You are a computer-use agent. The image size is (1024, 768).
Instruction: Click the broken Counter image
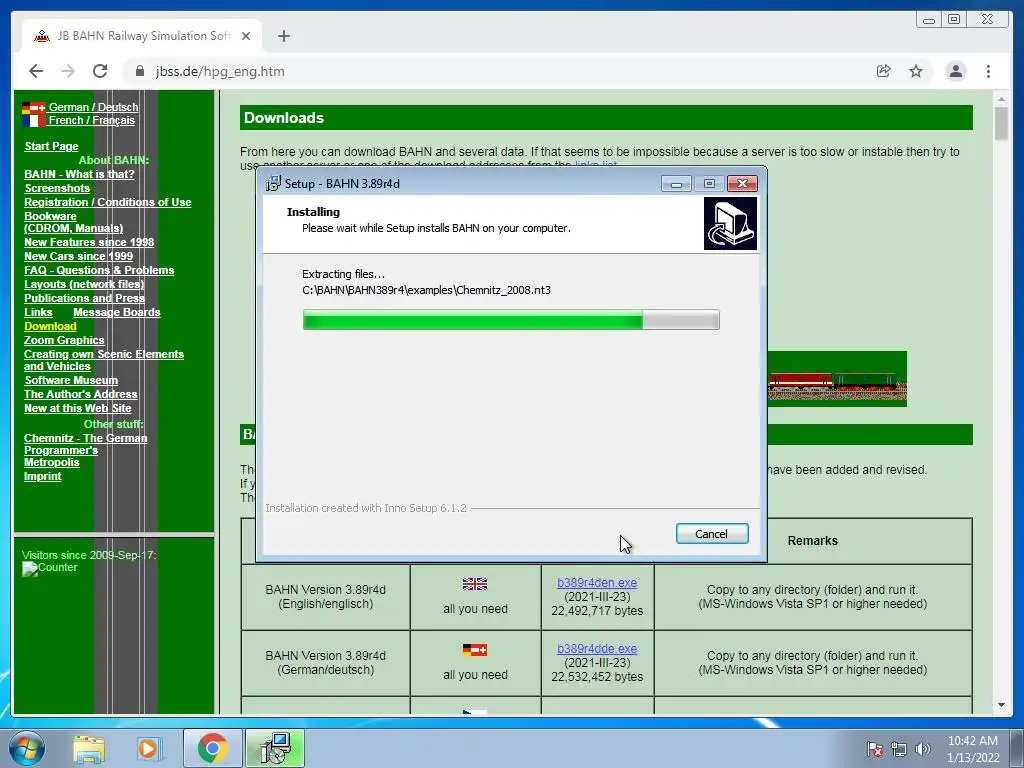tap(50, 568)
